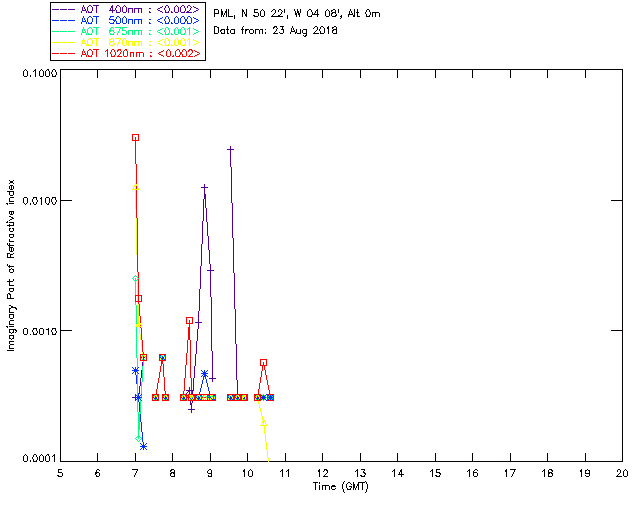
Task: Click the 'Imaginary Part of Refractive index' y-axis label
Action: (x=11, y=265)
